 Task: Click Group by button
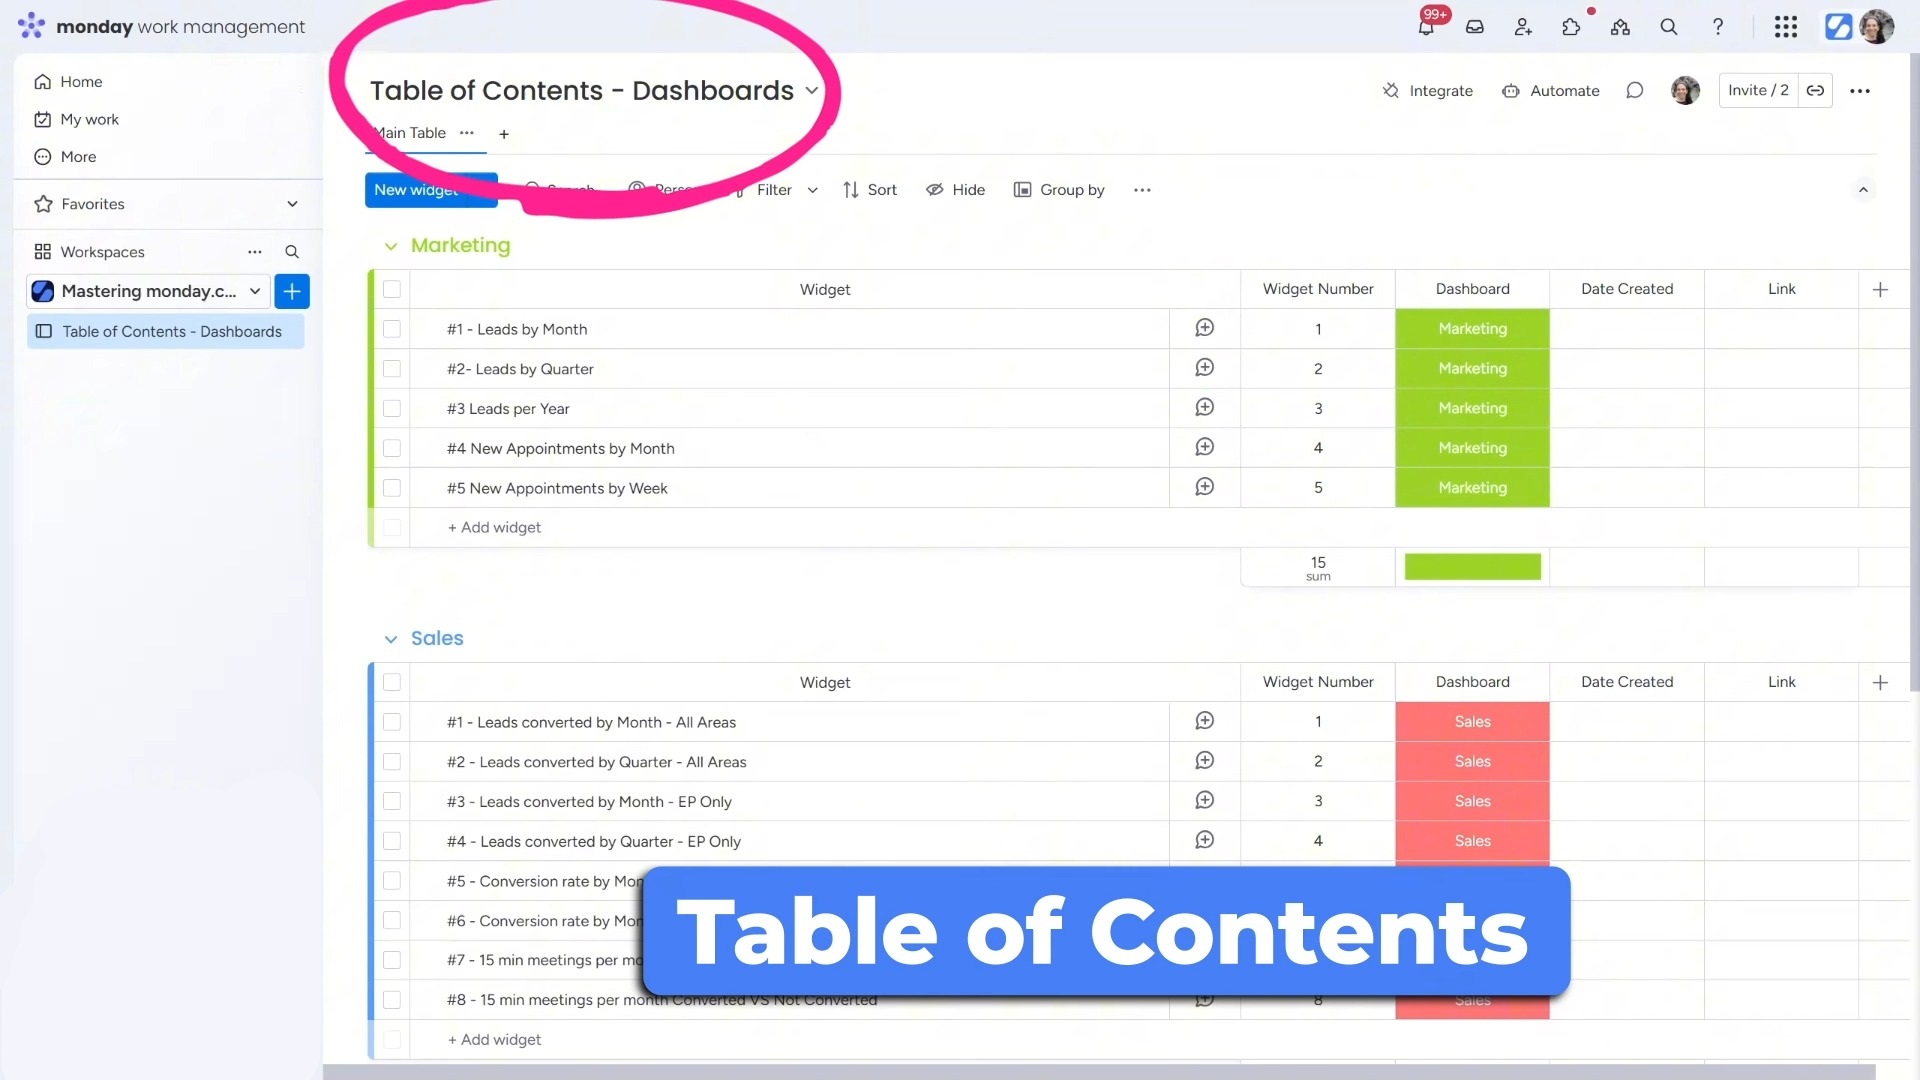click(x=1059, y=190)
